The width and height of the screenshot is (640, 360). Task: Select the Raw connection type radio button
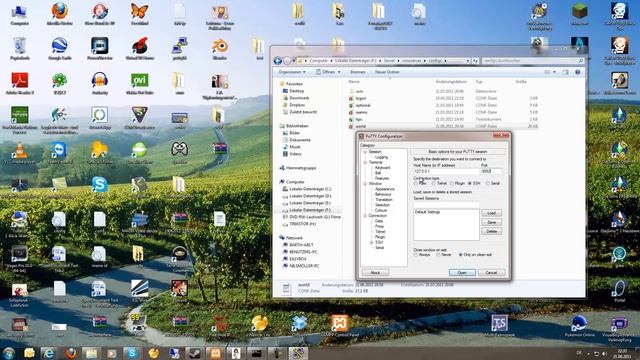(416, 184)
